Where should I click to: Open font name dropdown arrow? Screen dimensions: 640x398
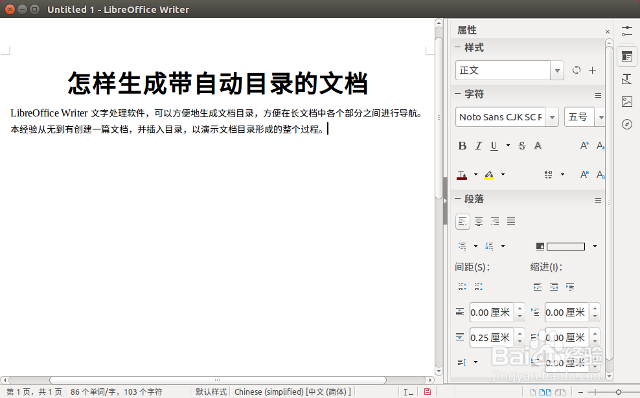[552, 117]
